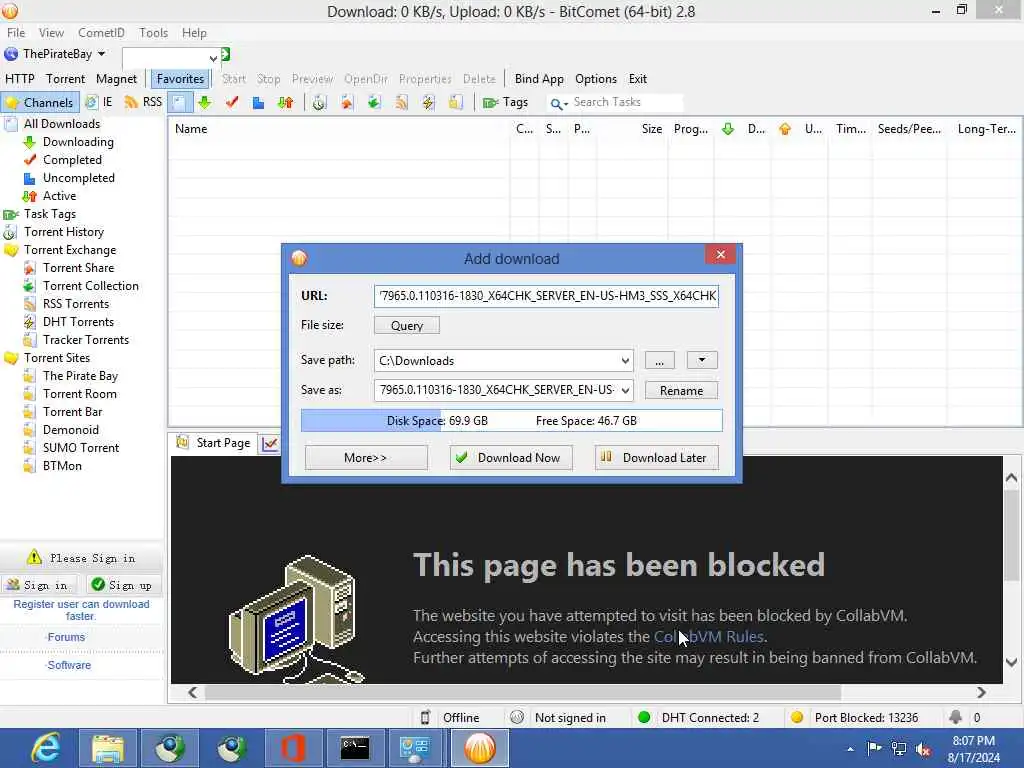The image size is (1024, 768).
Task: Open the Software link
Action: click(x=69, y=665)
